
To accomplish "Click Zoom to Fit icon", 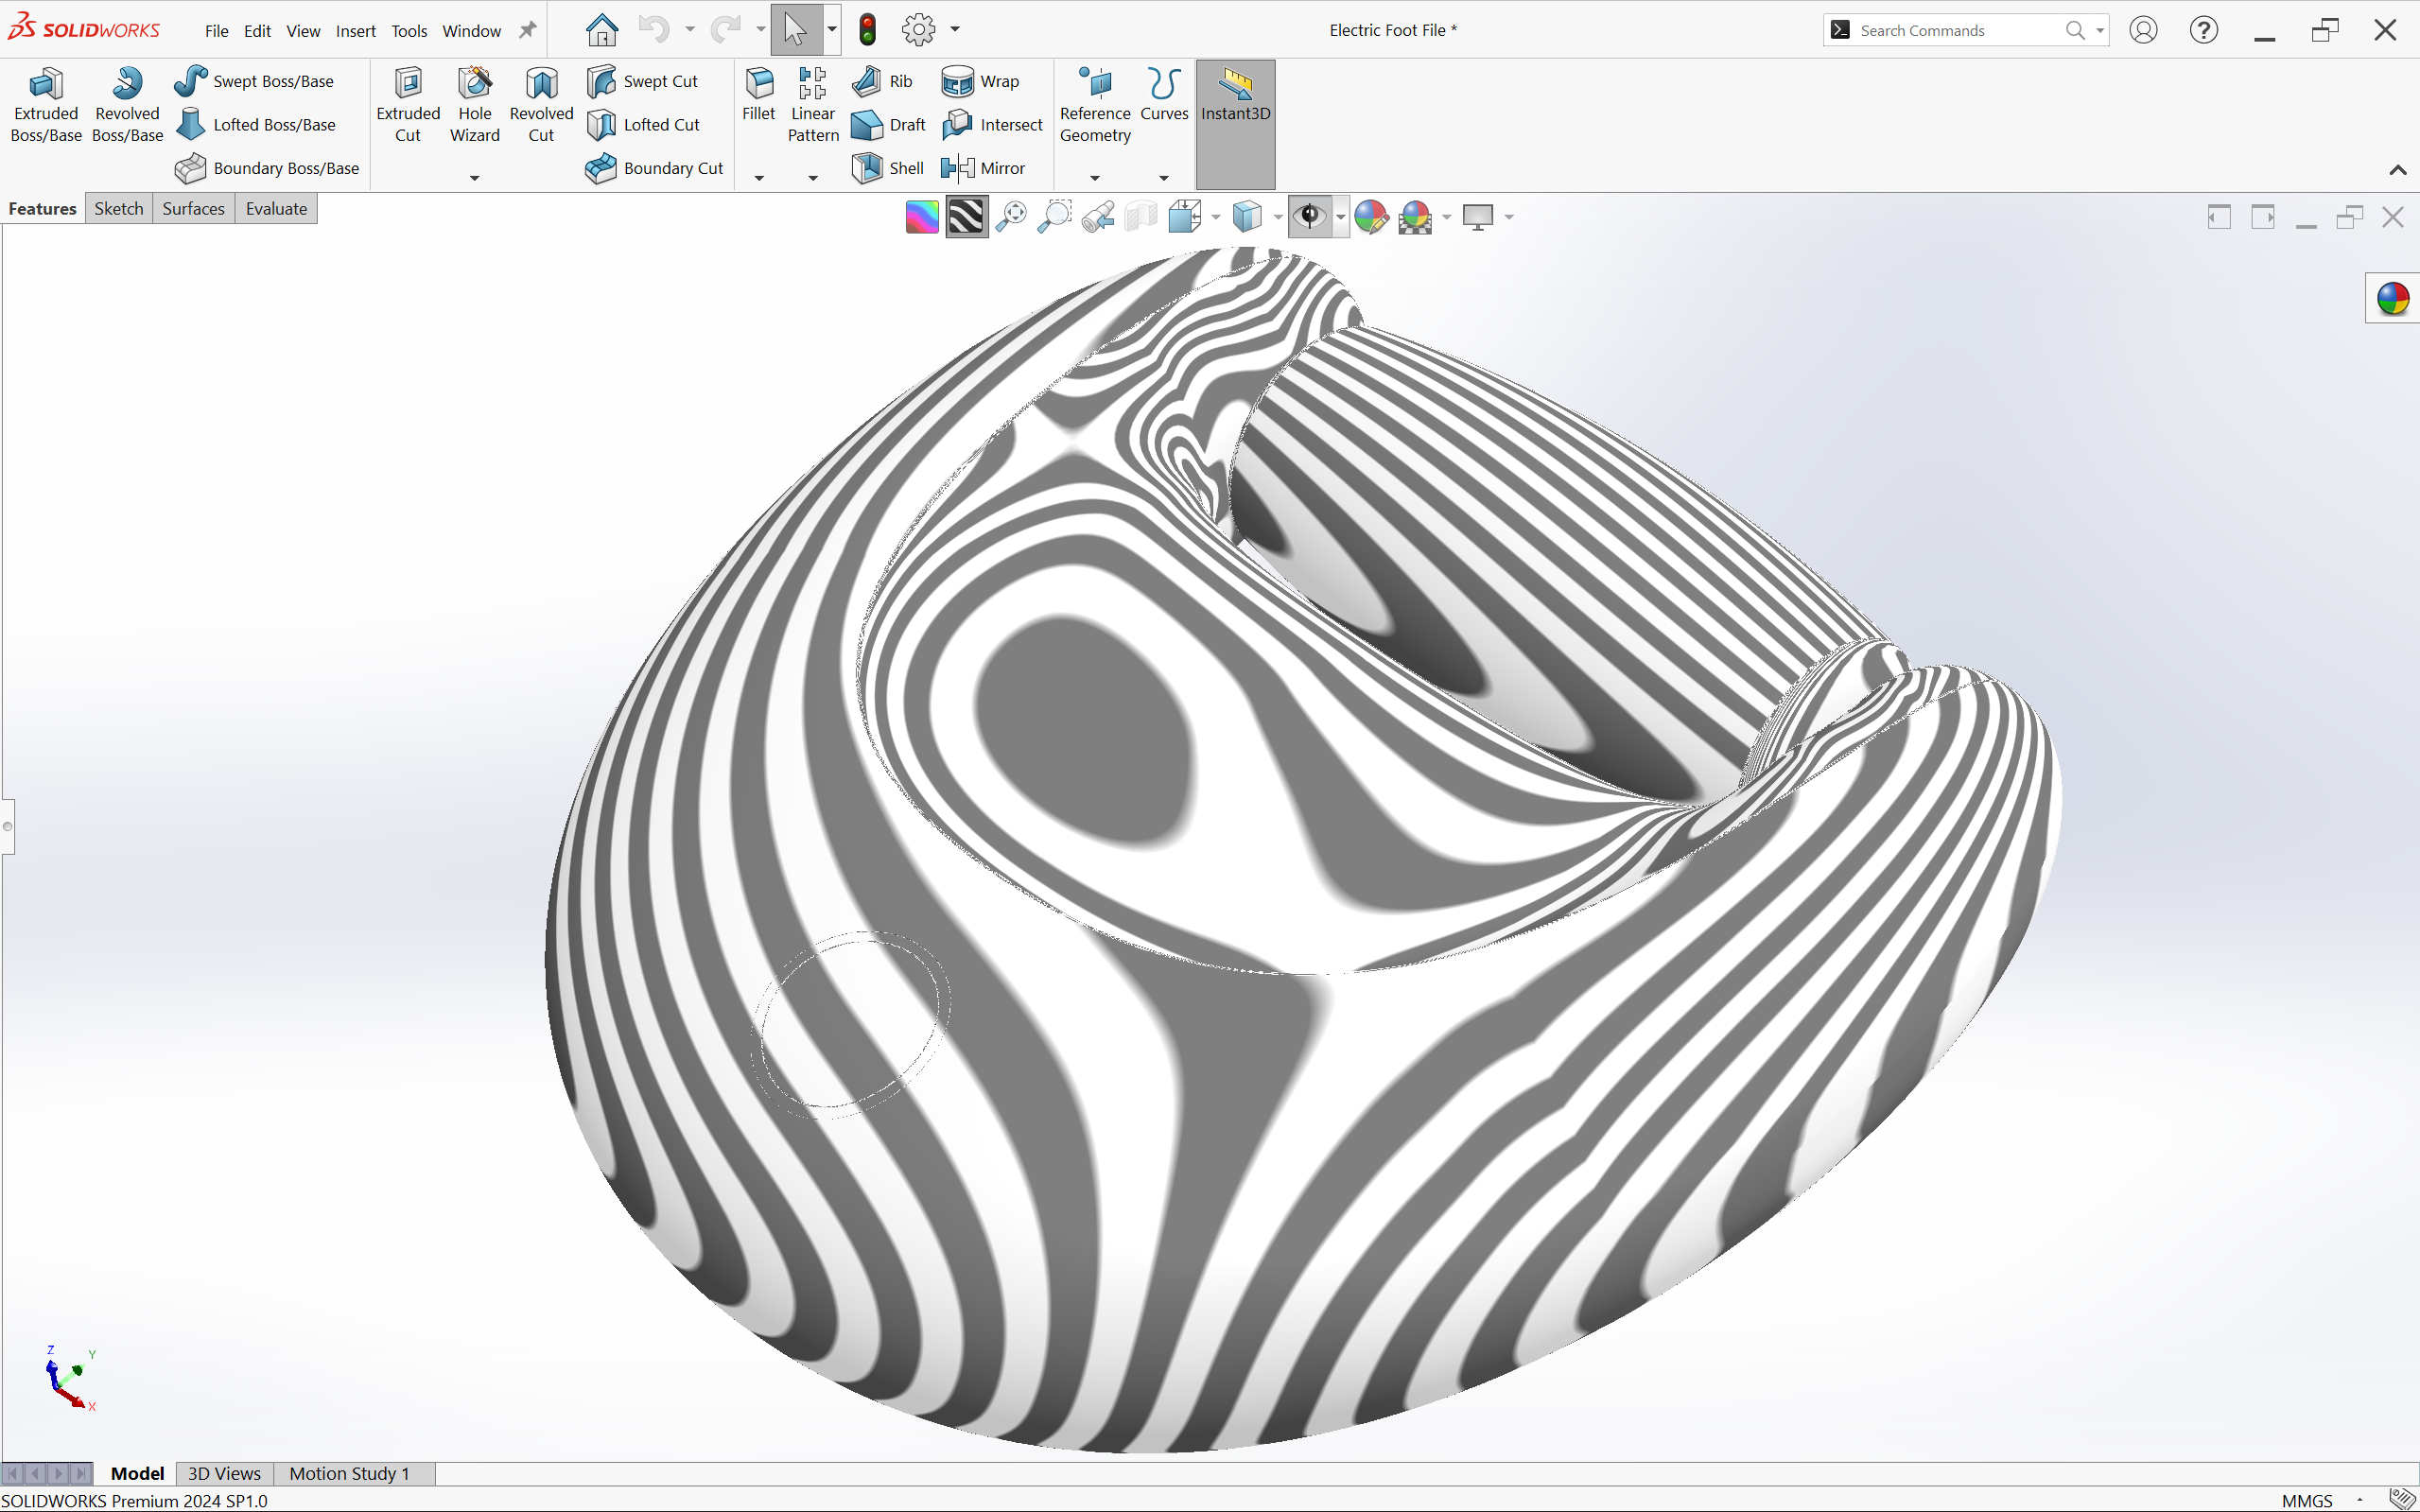I will tap(1011, 216).
